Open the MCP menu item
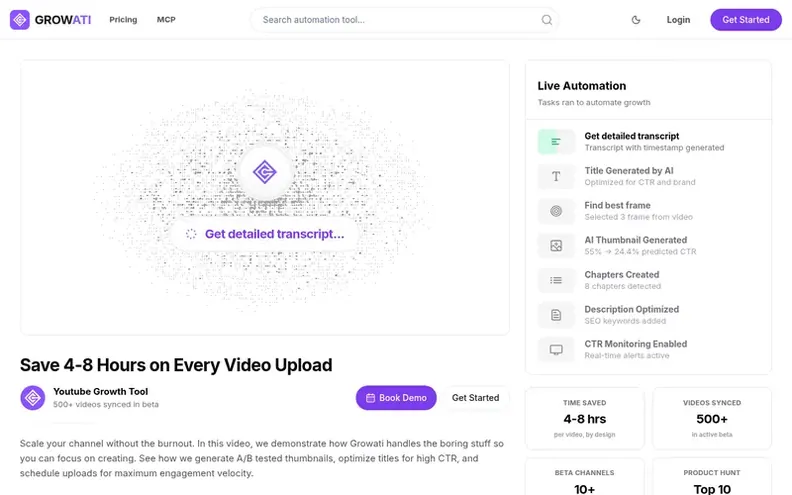 point(166,20)
